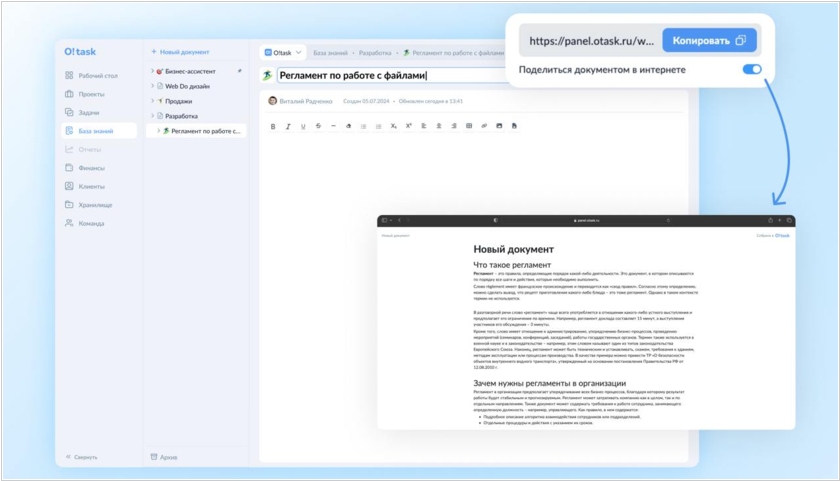
Task: Click the document emoji icon beside title
Action: click(x=267, y=76)
